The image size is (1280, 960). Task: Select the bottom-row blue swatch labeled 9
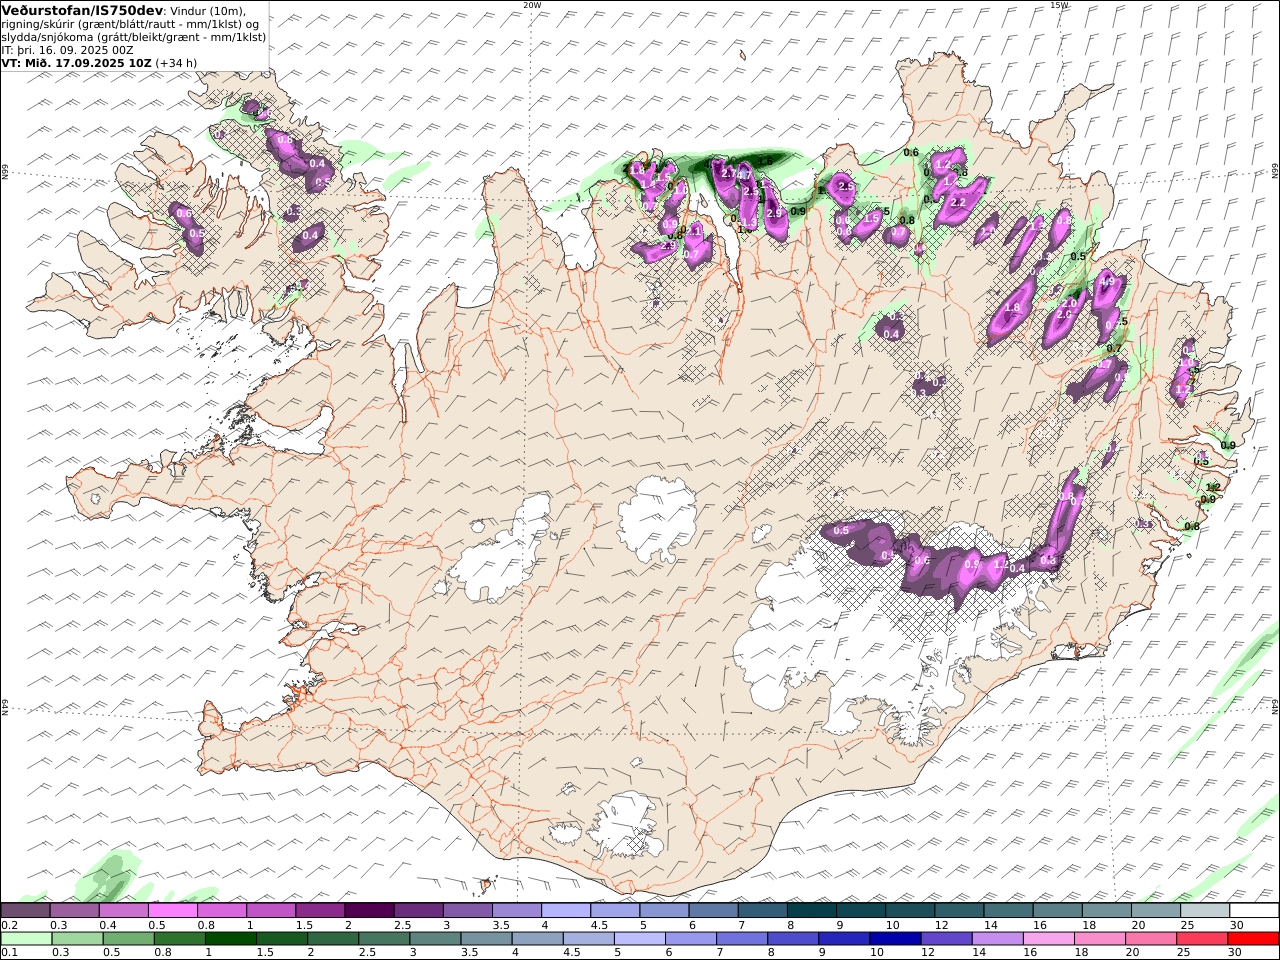(x=843, y=939)
